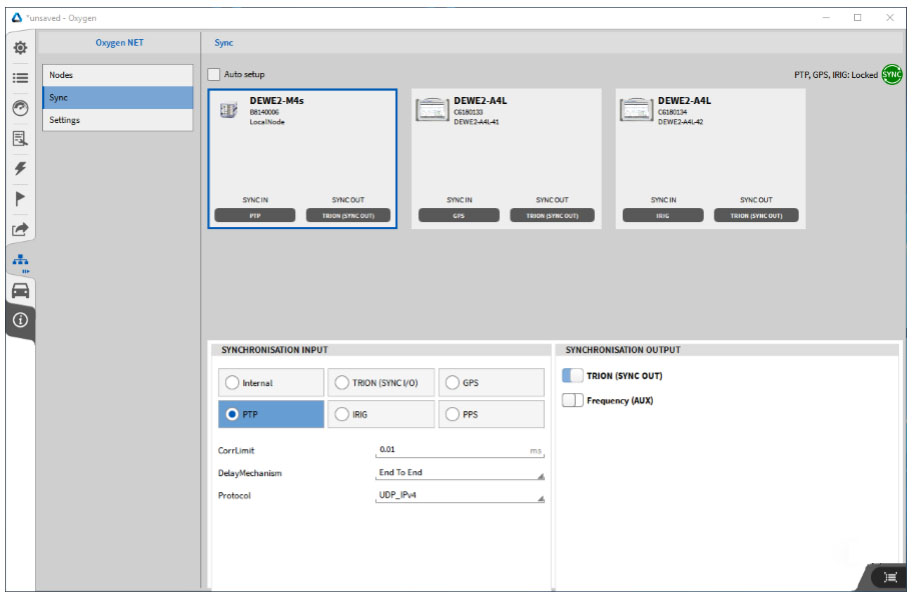Image resolution: width=912 pixels, height=595 pixels.
Task: Click the CorrLimit value input field
Action: pyautogui.click(x=450, y=450)
